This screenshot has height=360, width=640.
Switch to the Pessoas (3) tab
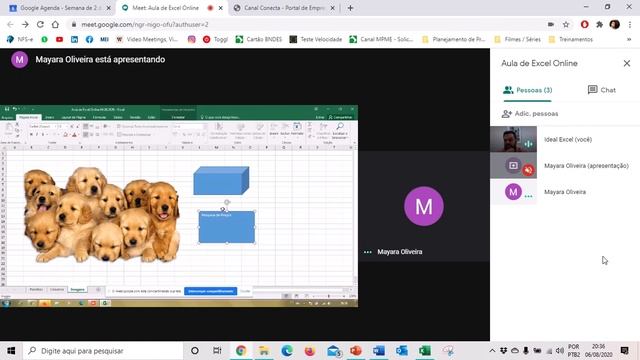click(527, 90)
